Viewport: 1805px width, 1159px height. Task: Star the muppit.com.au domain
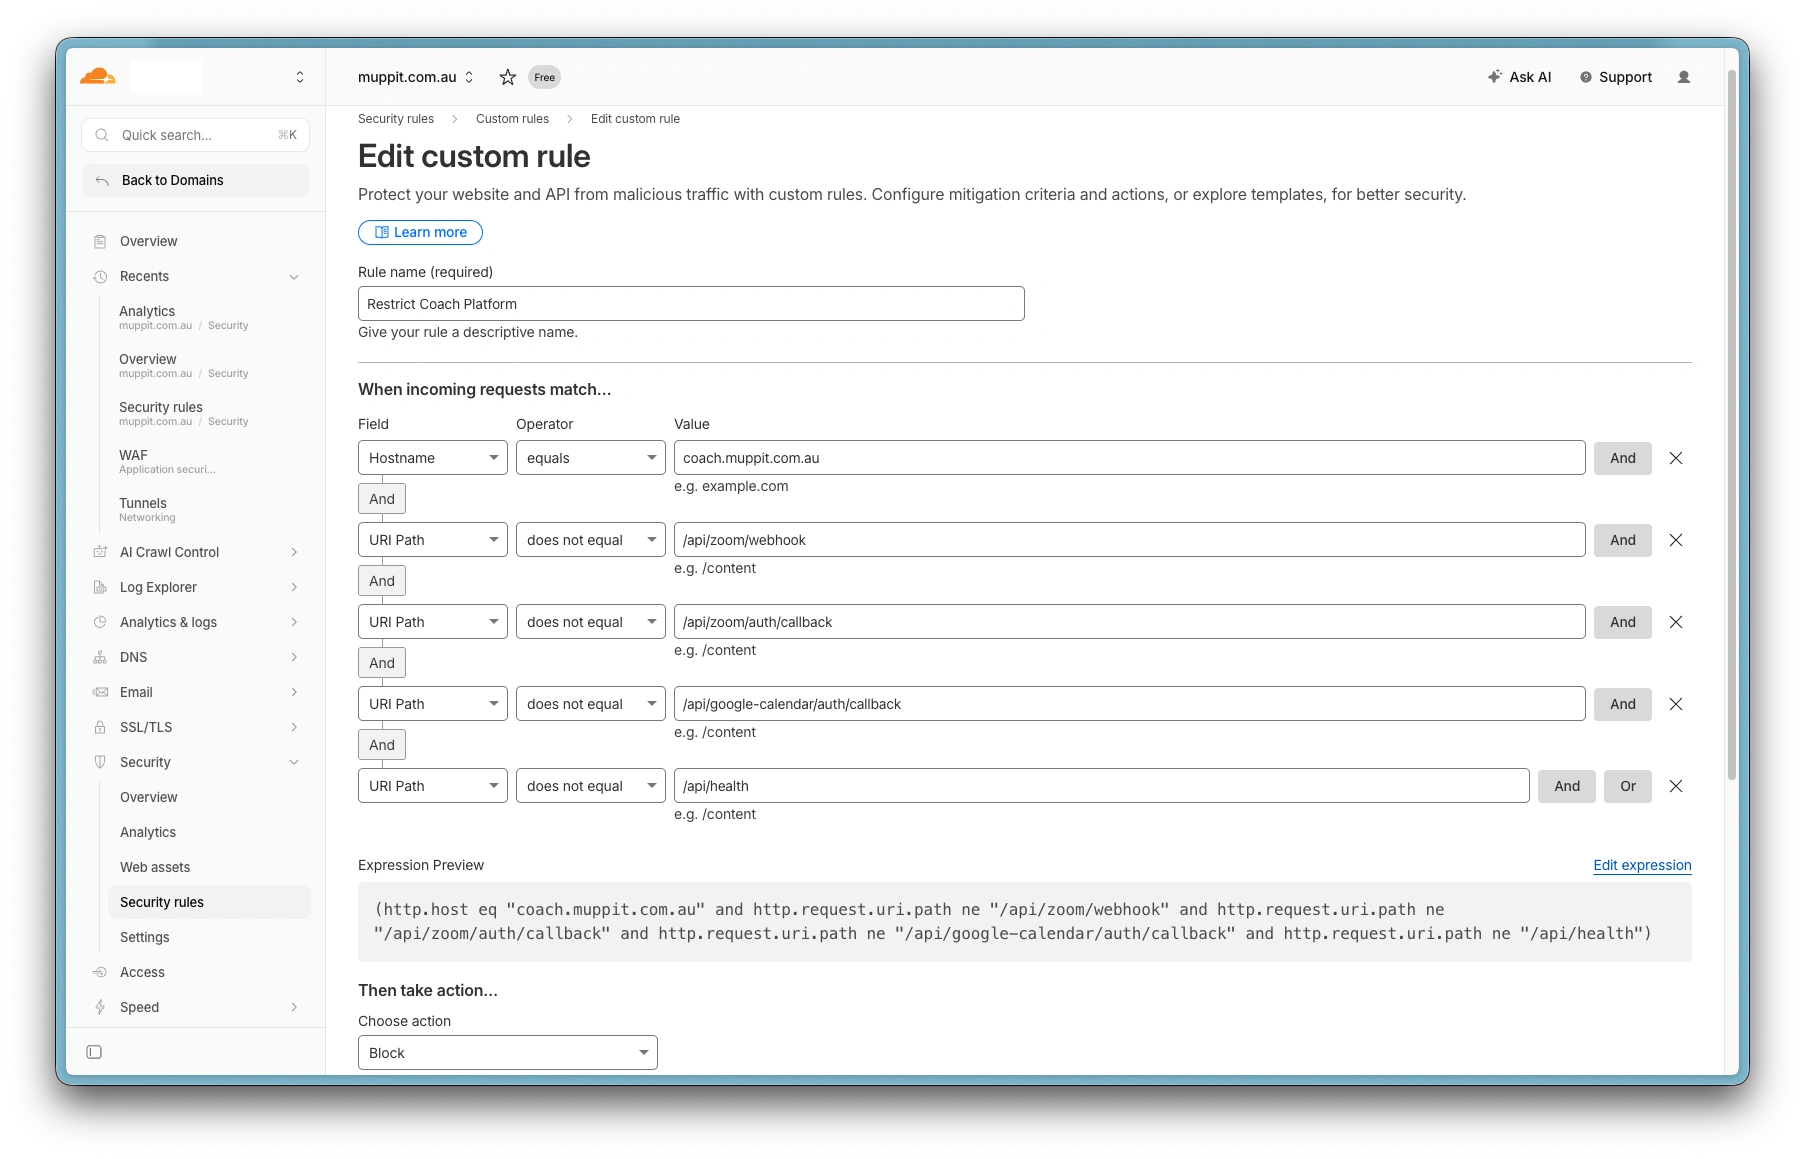click(x=508, y=77)
